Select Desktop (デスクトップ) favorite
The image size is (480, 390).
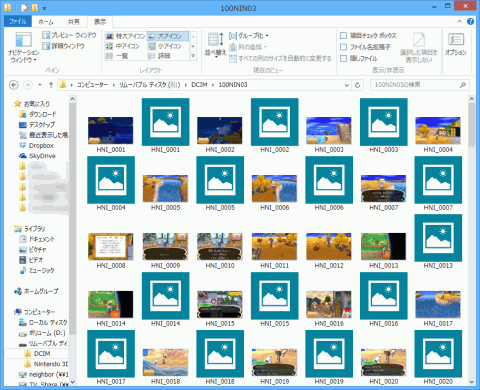click(x=37, y=125)
